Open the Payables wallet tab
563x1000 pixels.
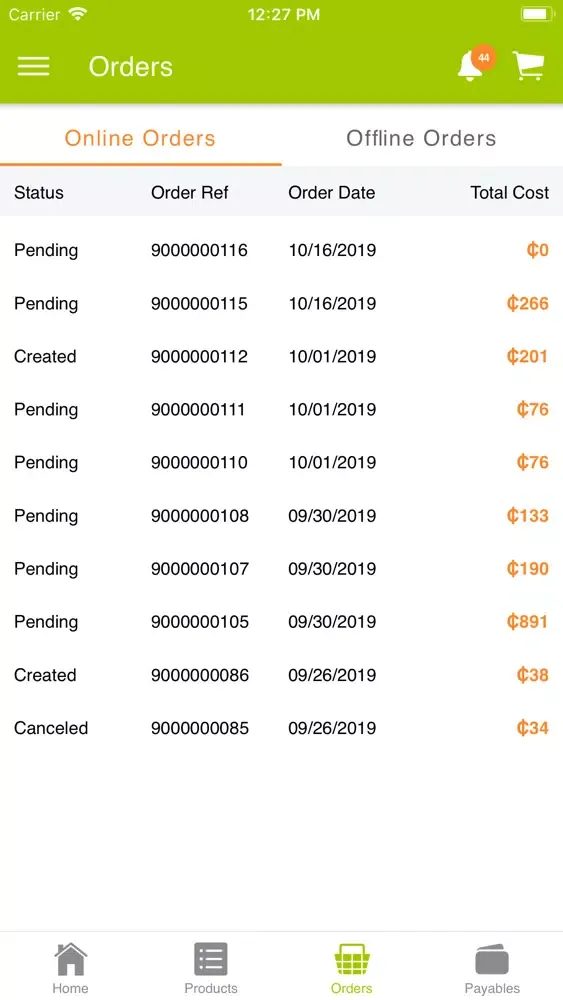click(492, 968)
